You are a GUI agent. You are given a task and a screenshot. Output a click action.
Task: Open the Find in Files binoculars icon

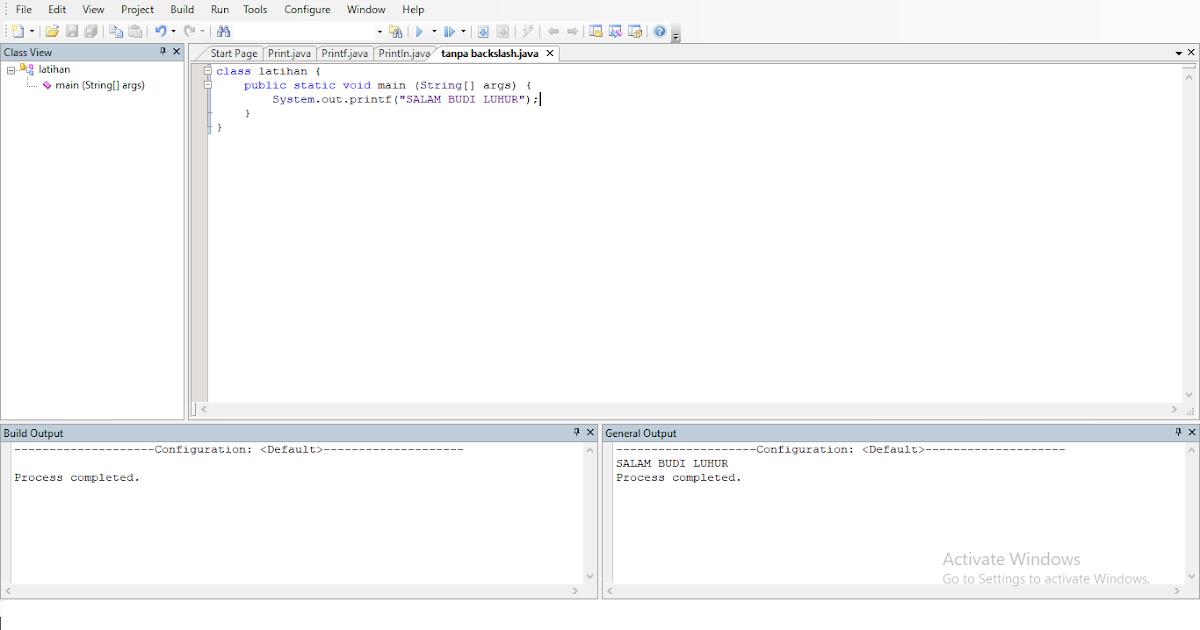[x=223, y=31]
